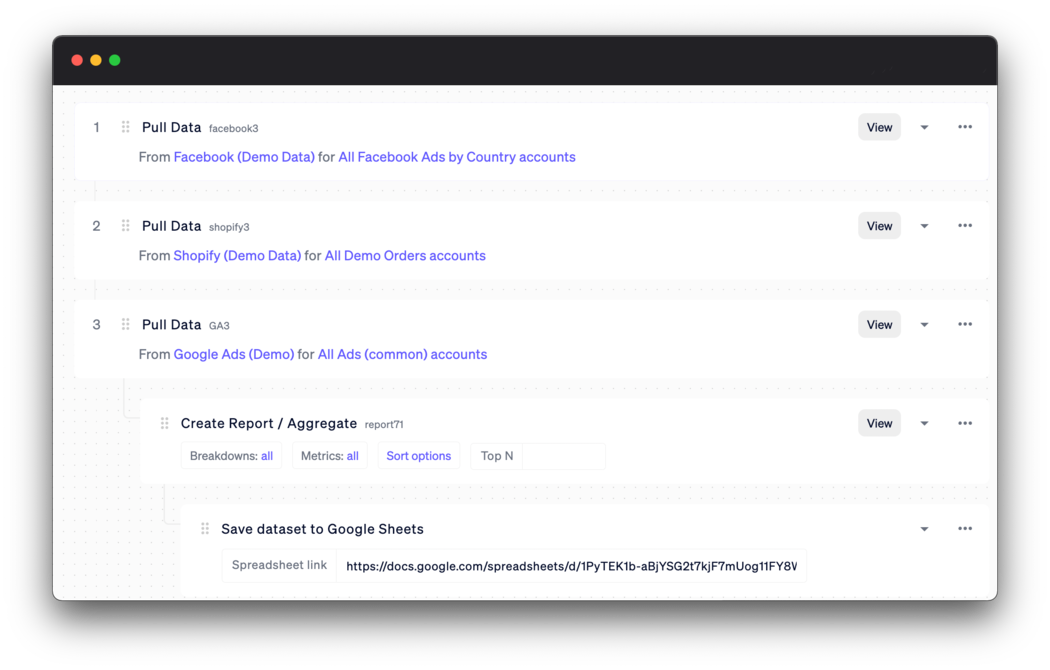Open the more options menu for GA3 step

click(x=964, y=325)
